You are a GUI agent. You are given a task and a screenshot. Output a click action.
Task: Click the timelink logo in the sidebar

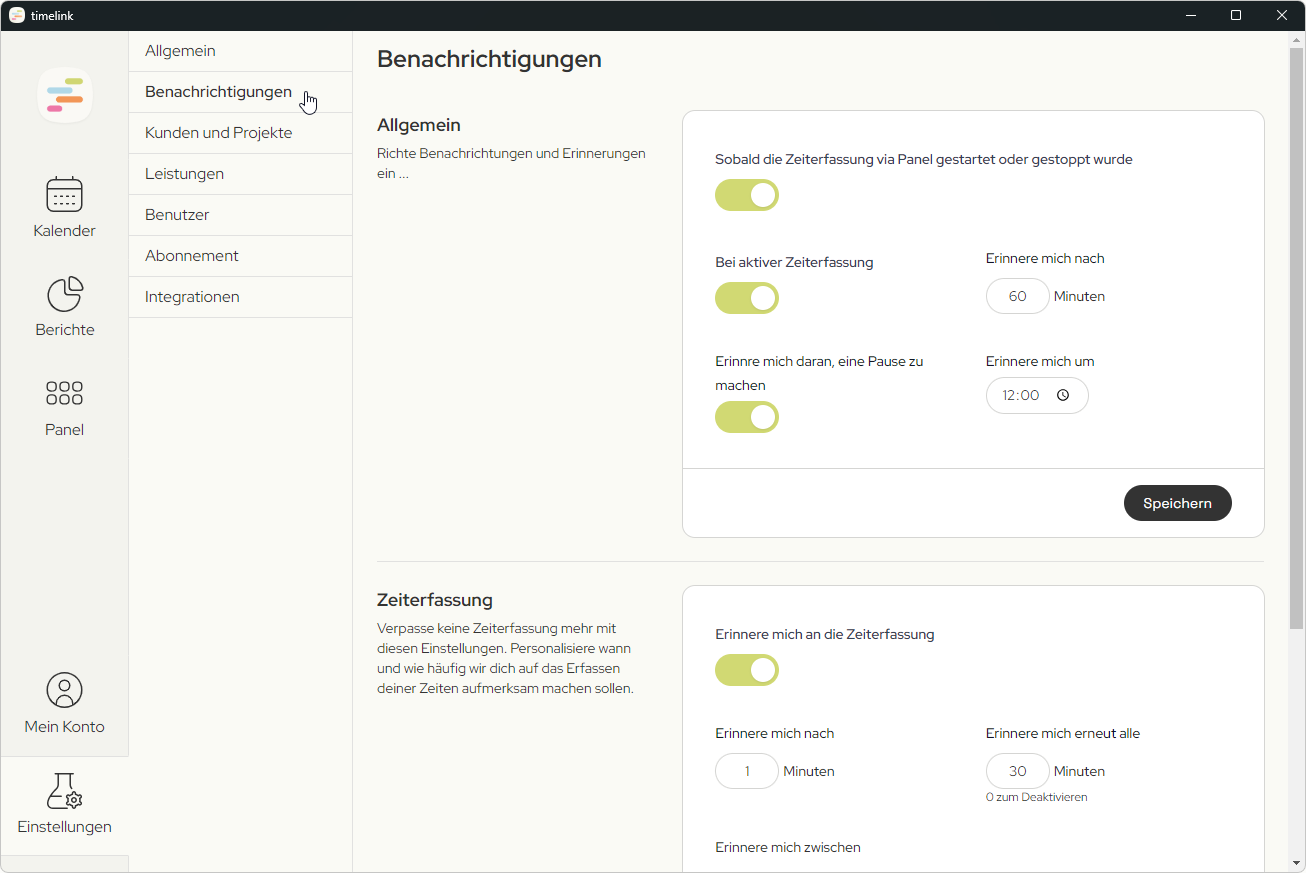(x=64, y=94)
